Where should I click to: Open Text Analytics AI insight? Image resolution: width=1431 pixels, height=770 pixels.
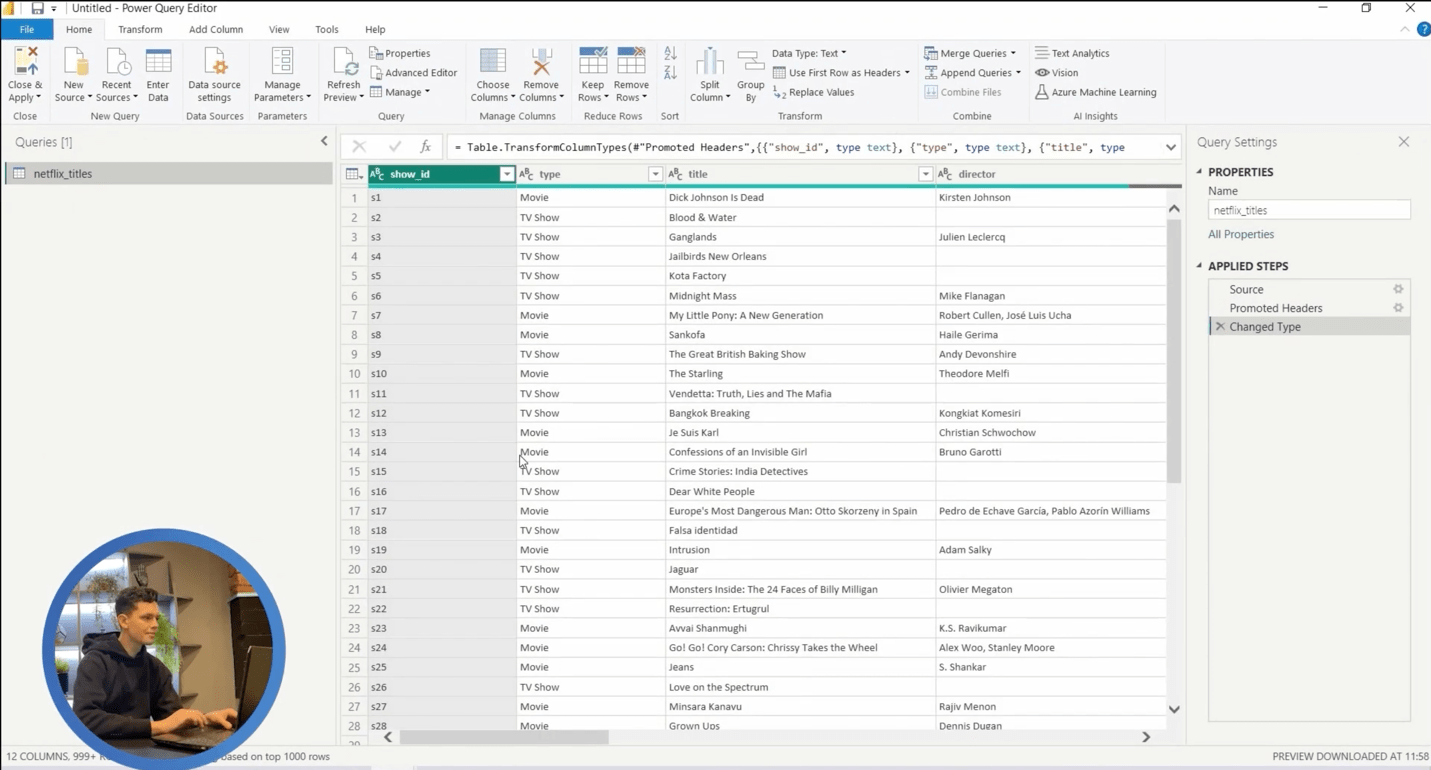coord(1072,53)
